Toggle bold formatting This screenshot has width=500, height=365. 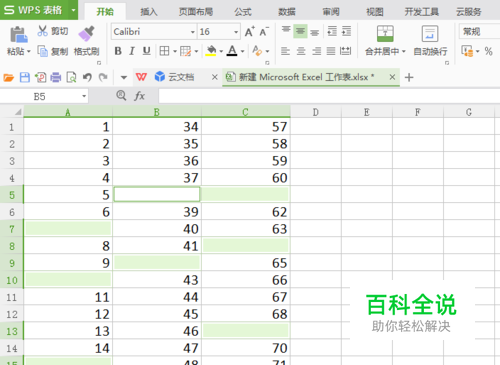(x=118, y=51)
